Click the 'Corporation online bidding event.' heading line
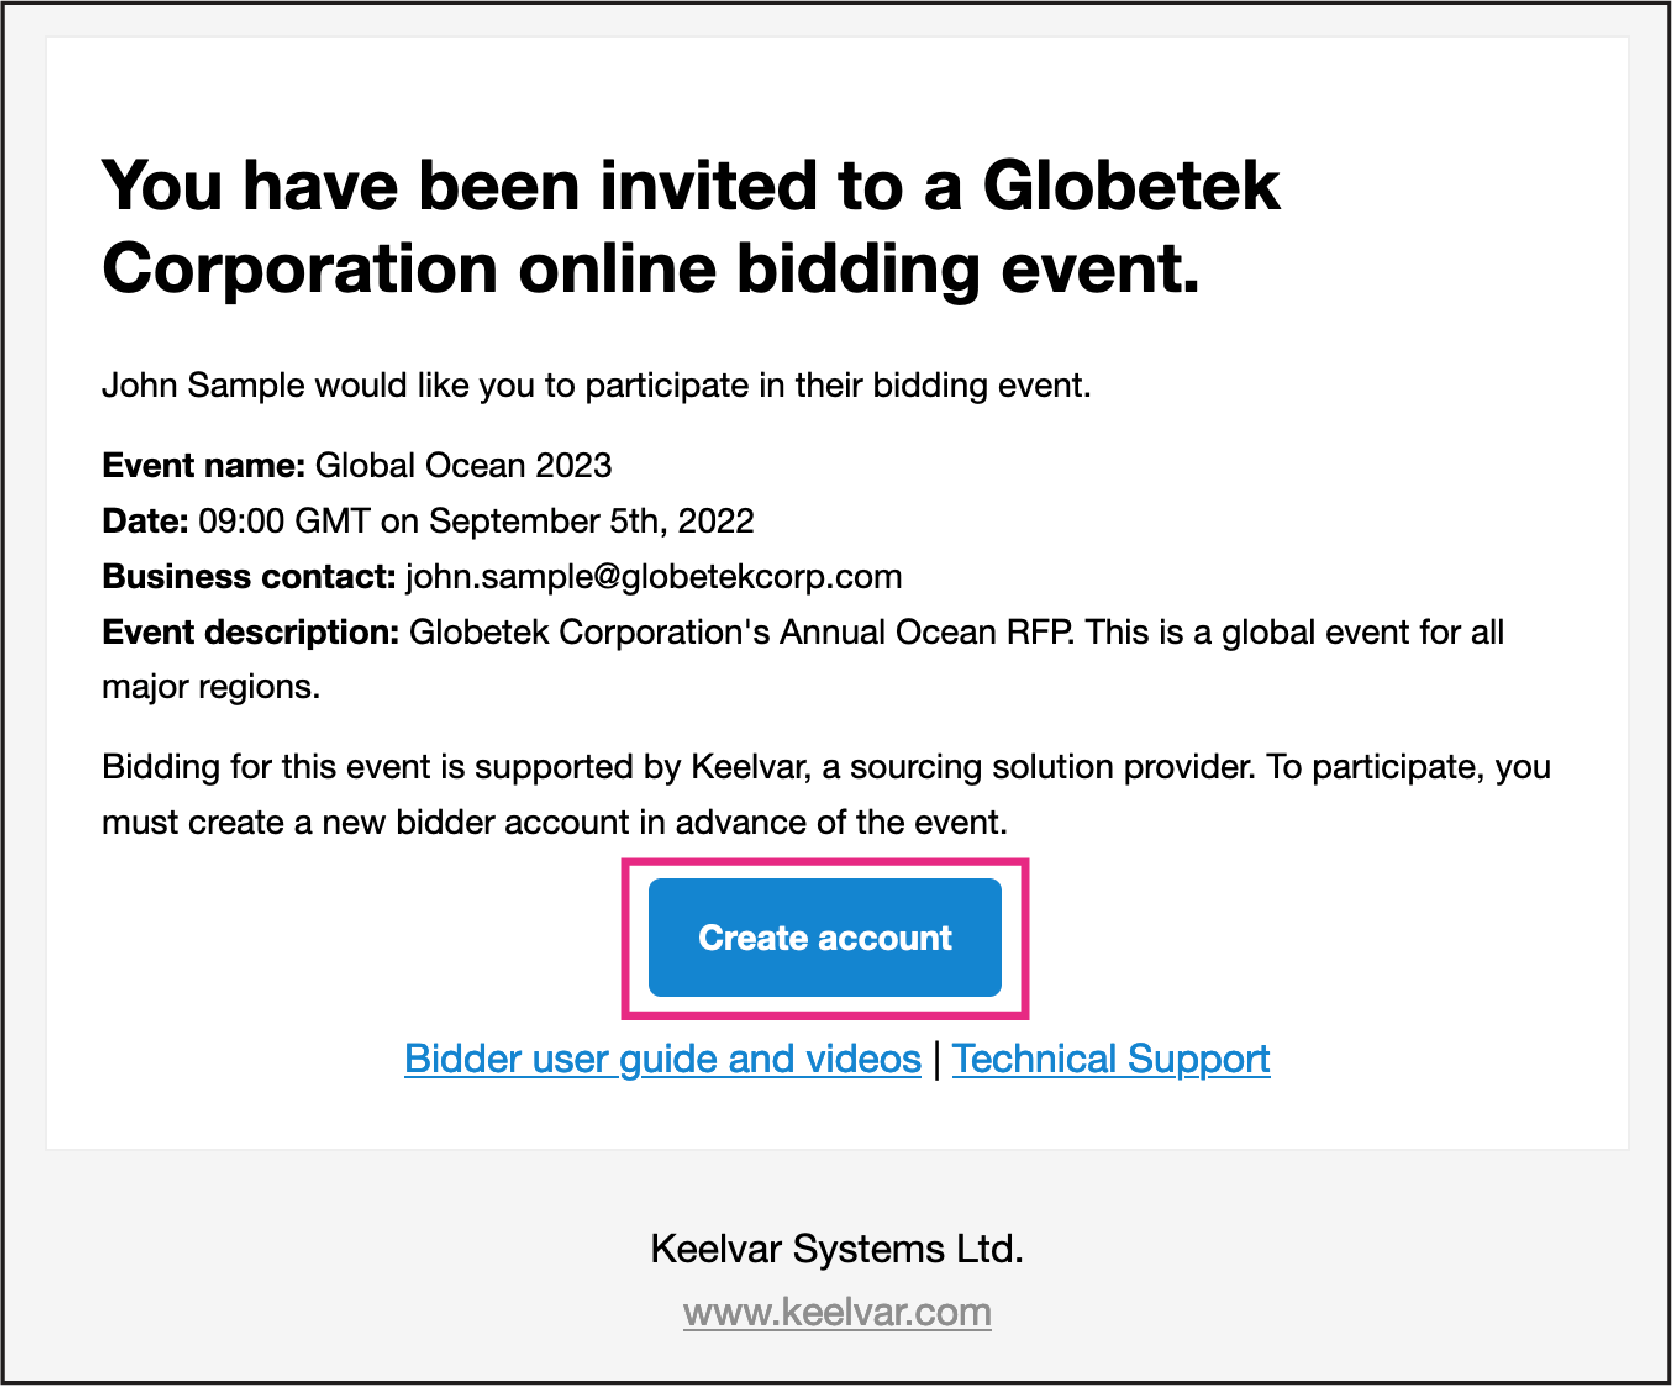 click(x=651, y=270)
